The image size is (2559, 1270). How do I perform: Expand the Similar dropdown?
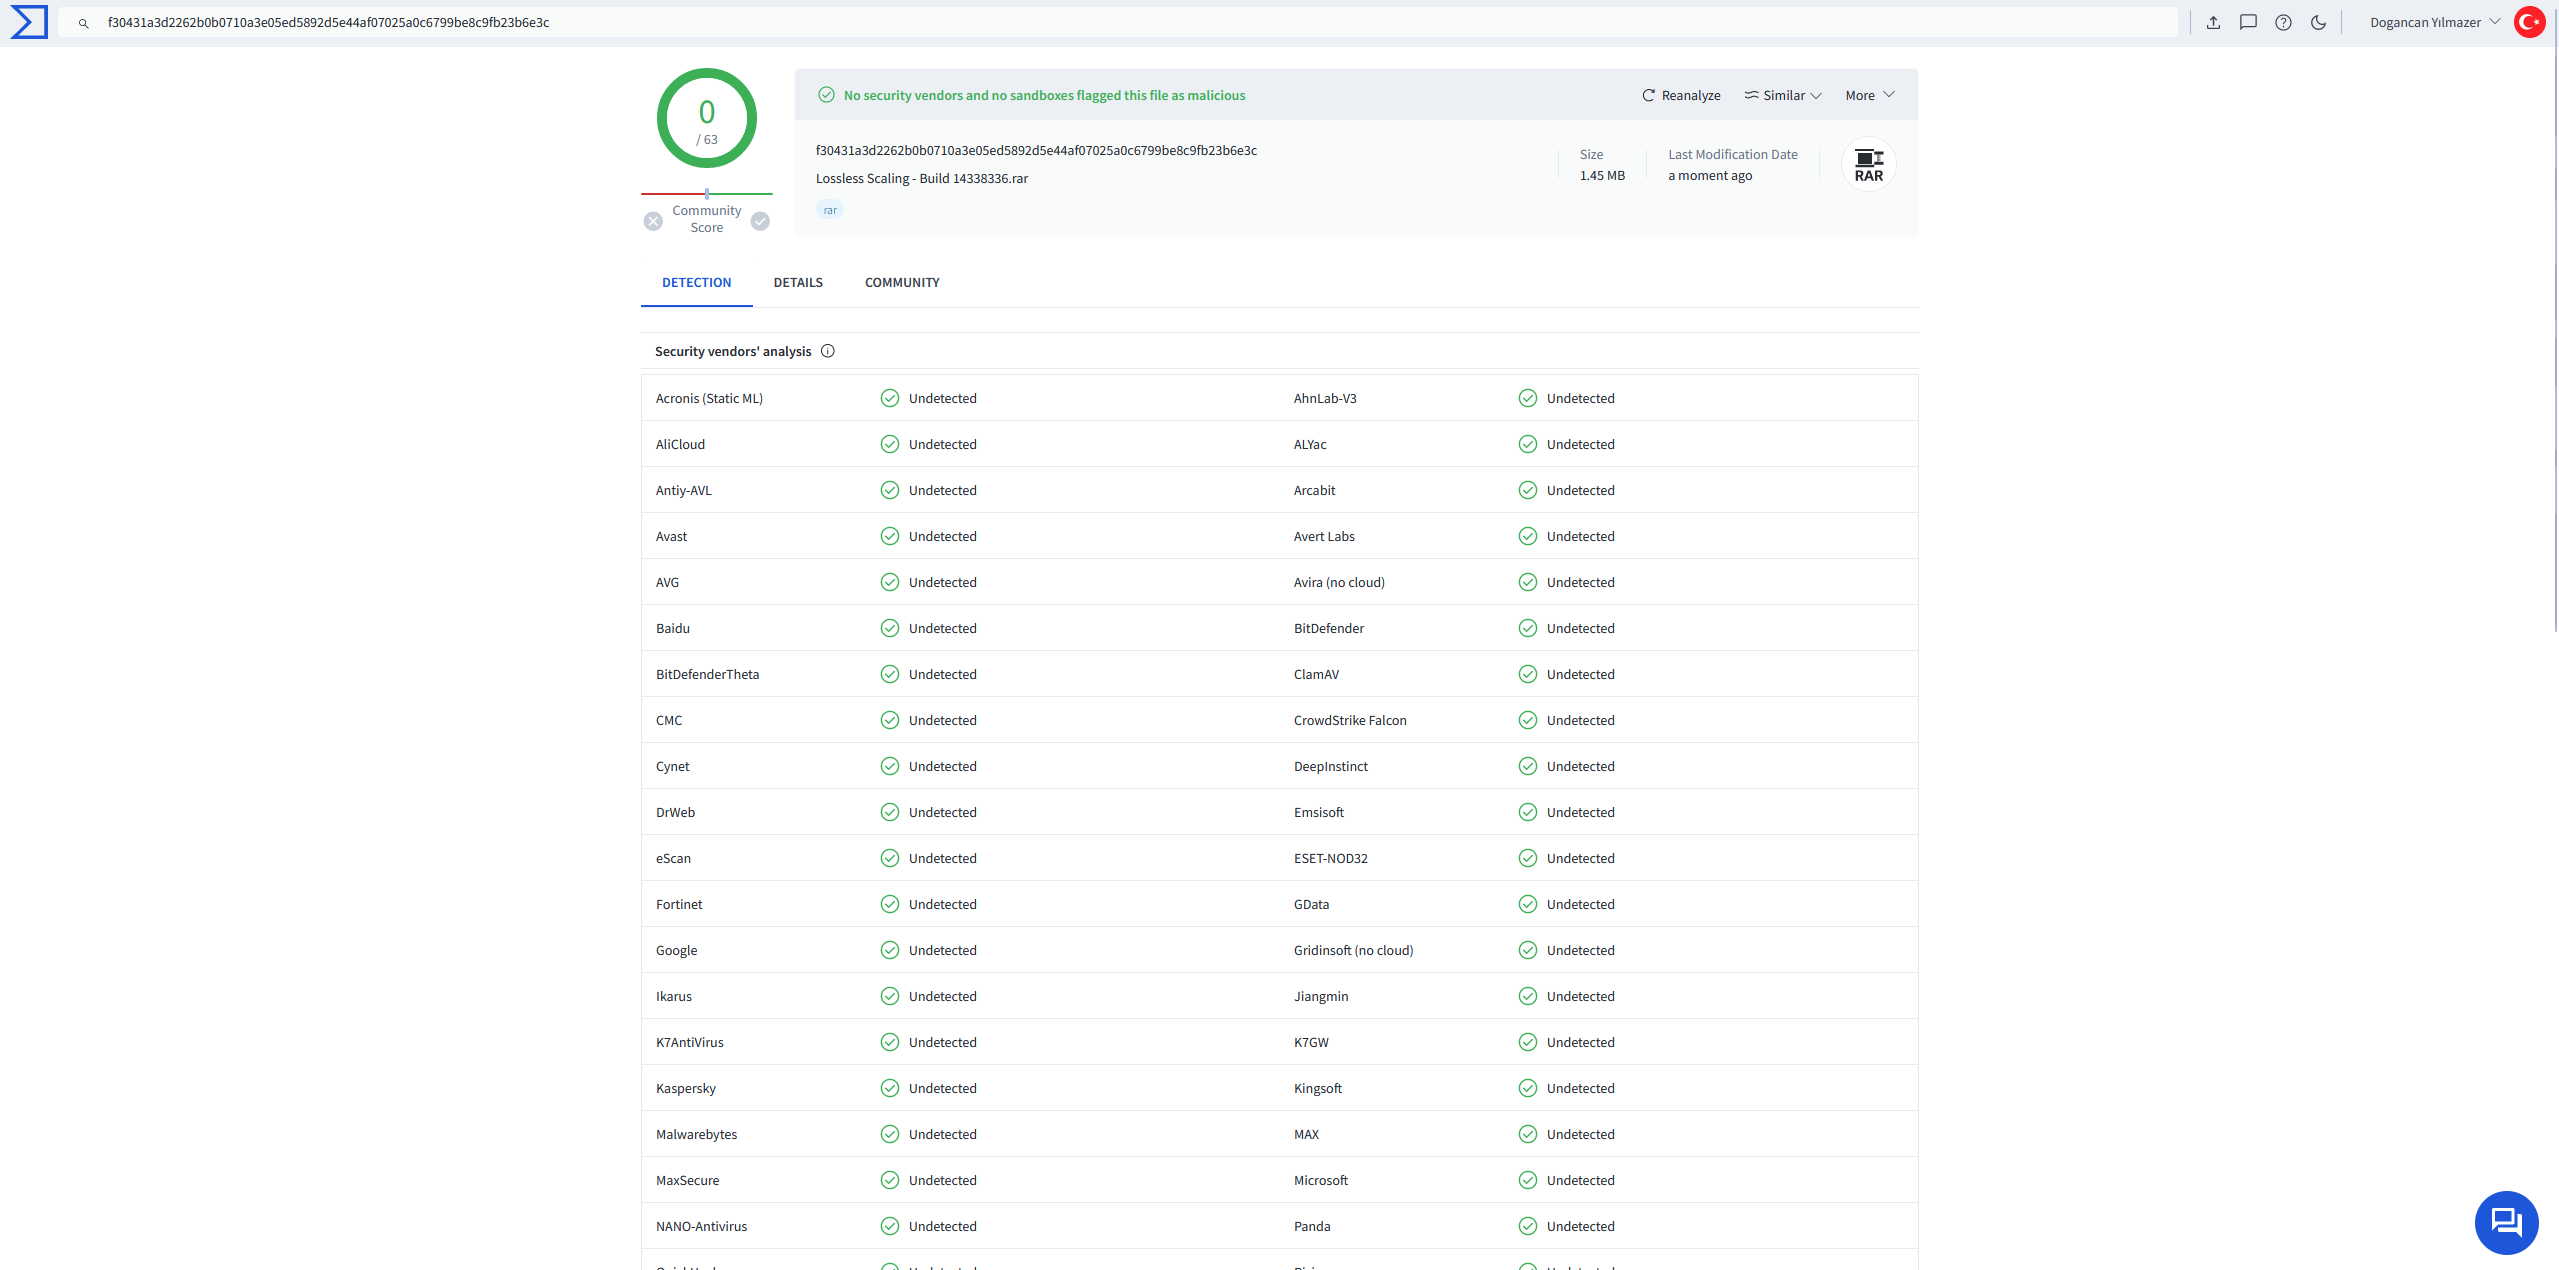pos(1783,95)
